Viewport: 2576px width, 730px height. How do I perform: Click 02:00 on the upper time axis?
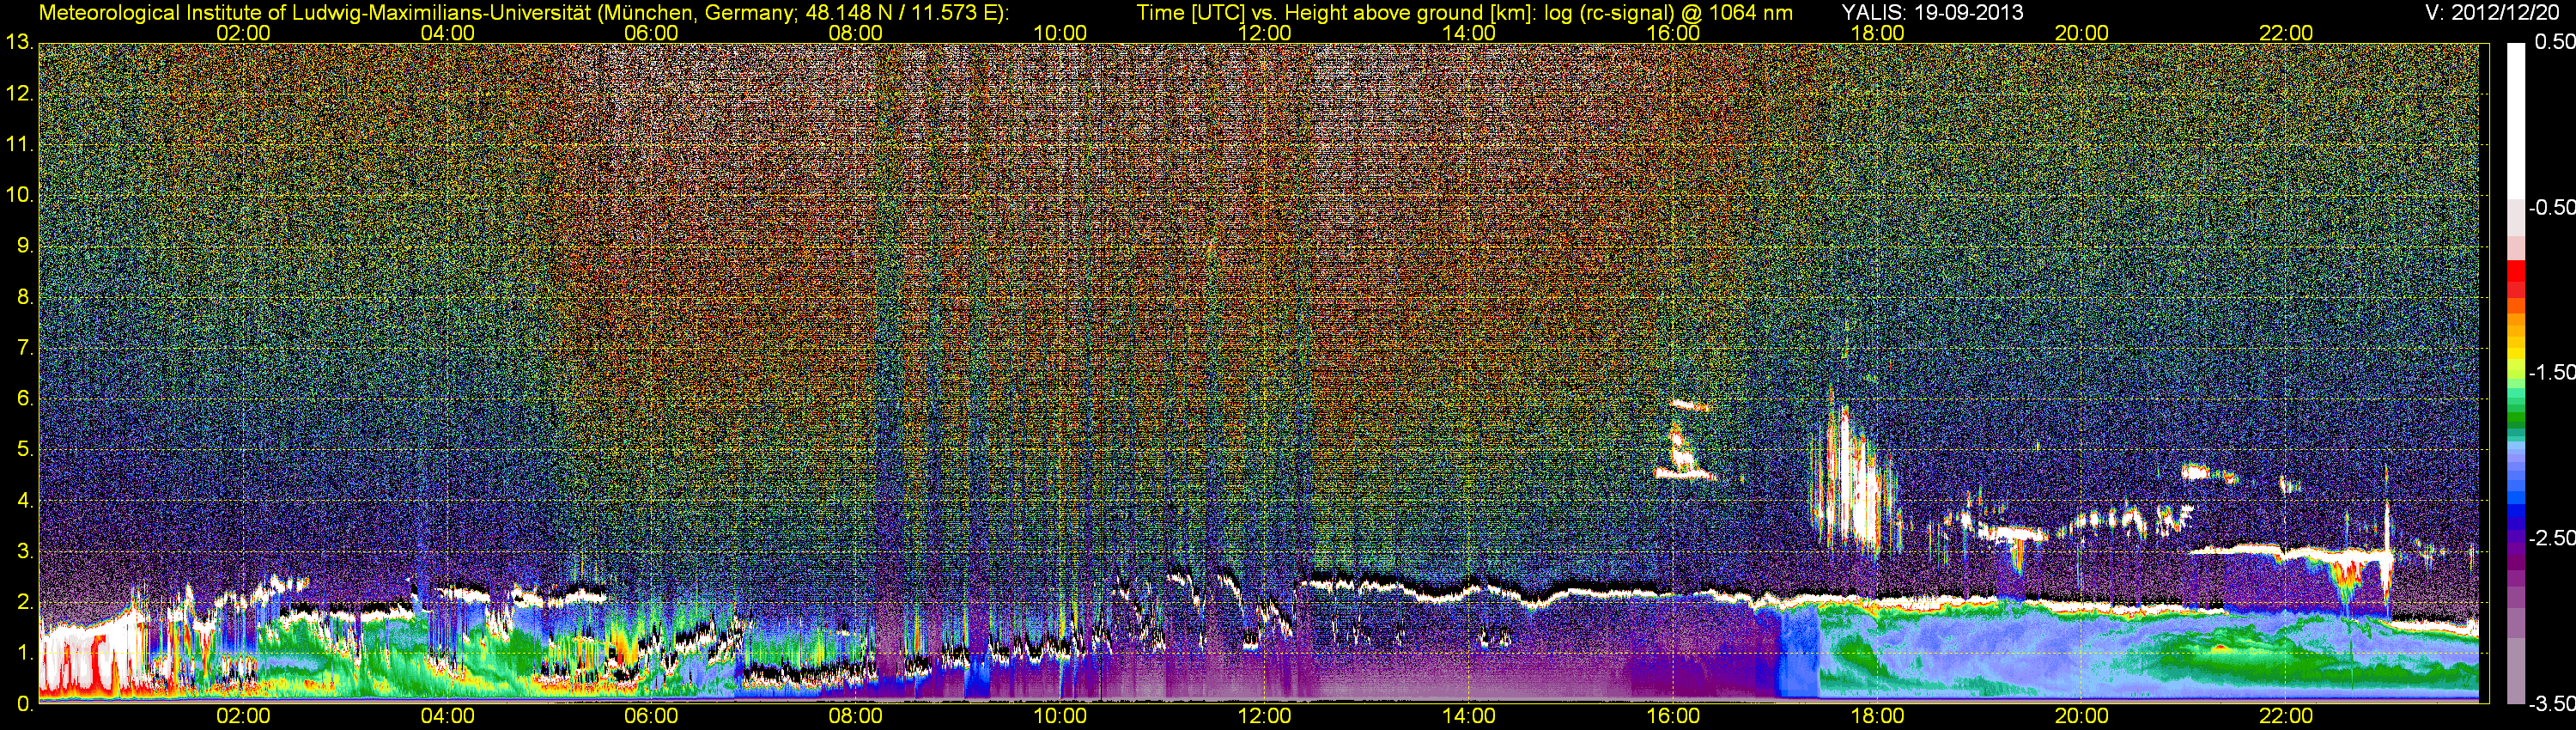[243, 33]
